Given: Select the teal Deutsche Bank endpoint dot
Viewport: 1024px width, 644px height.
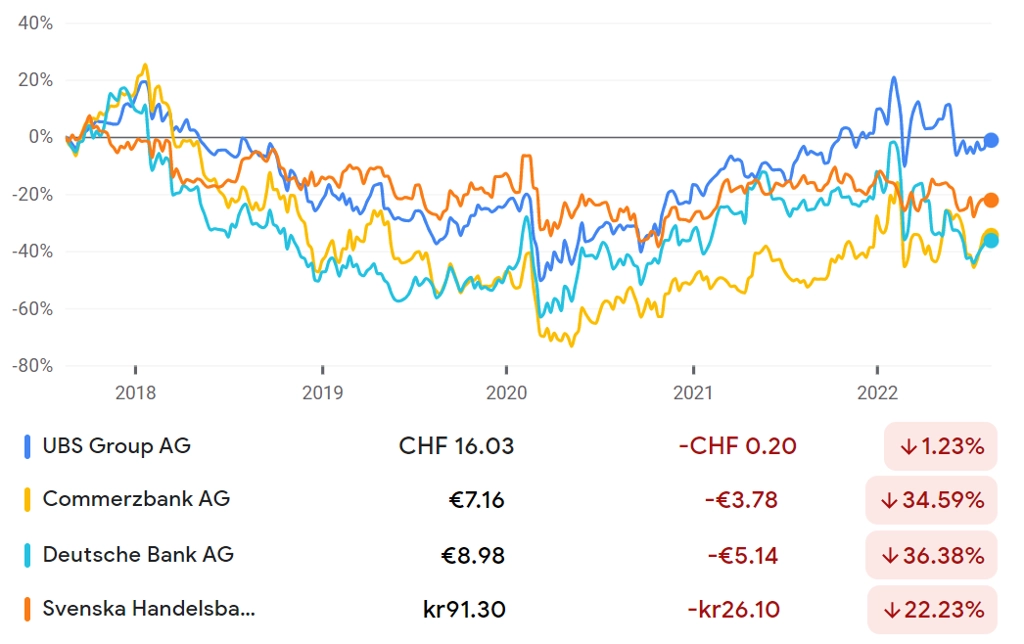Looking at the screenshot, I should [991, 241].
